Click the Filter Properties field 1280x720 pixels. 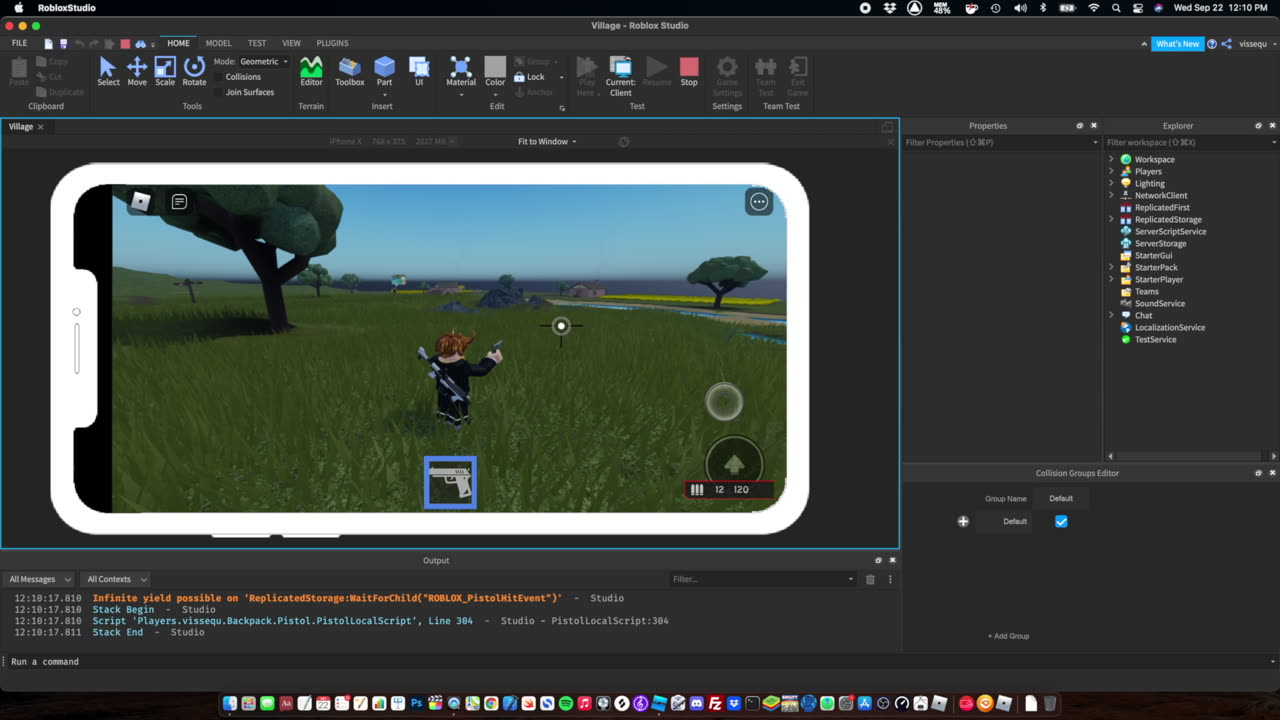click(x=1001, y=143)
